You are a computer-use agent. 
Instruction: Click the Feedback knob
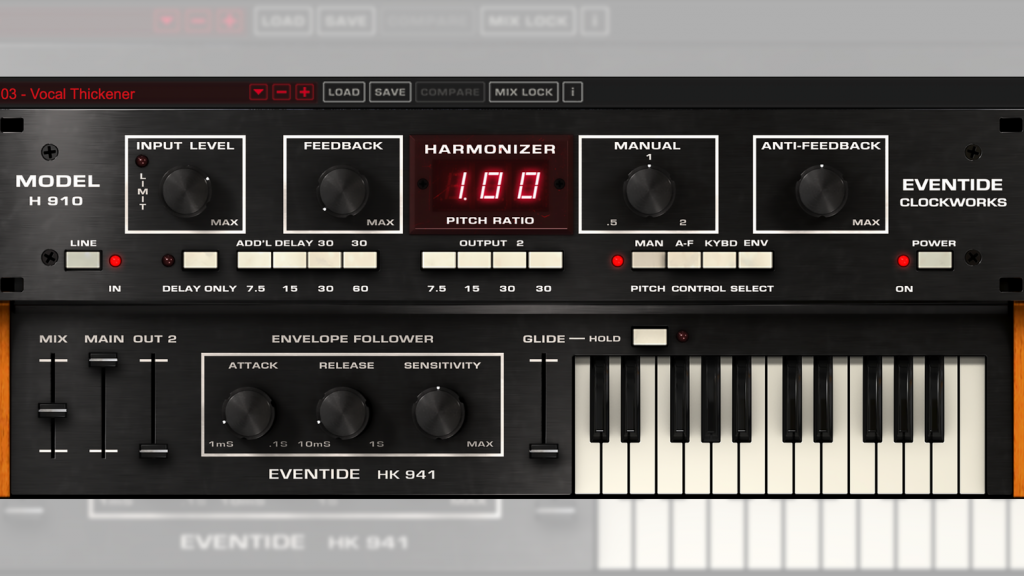point(343,191)
